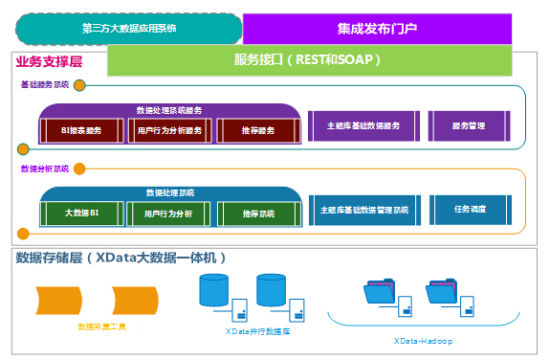Click the 数据存储层（XData大数据一体机）heading
This screenshot has width=550, height=360.
click(x=121, y=258)
